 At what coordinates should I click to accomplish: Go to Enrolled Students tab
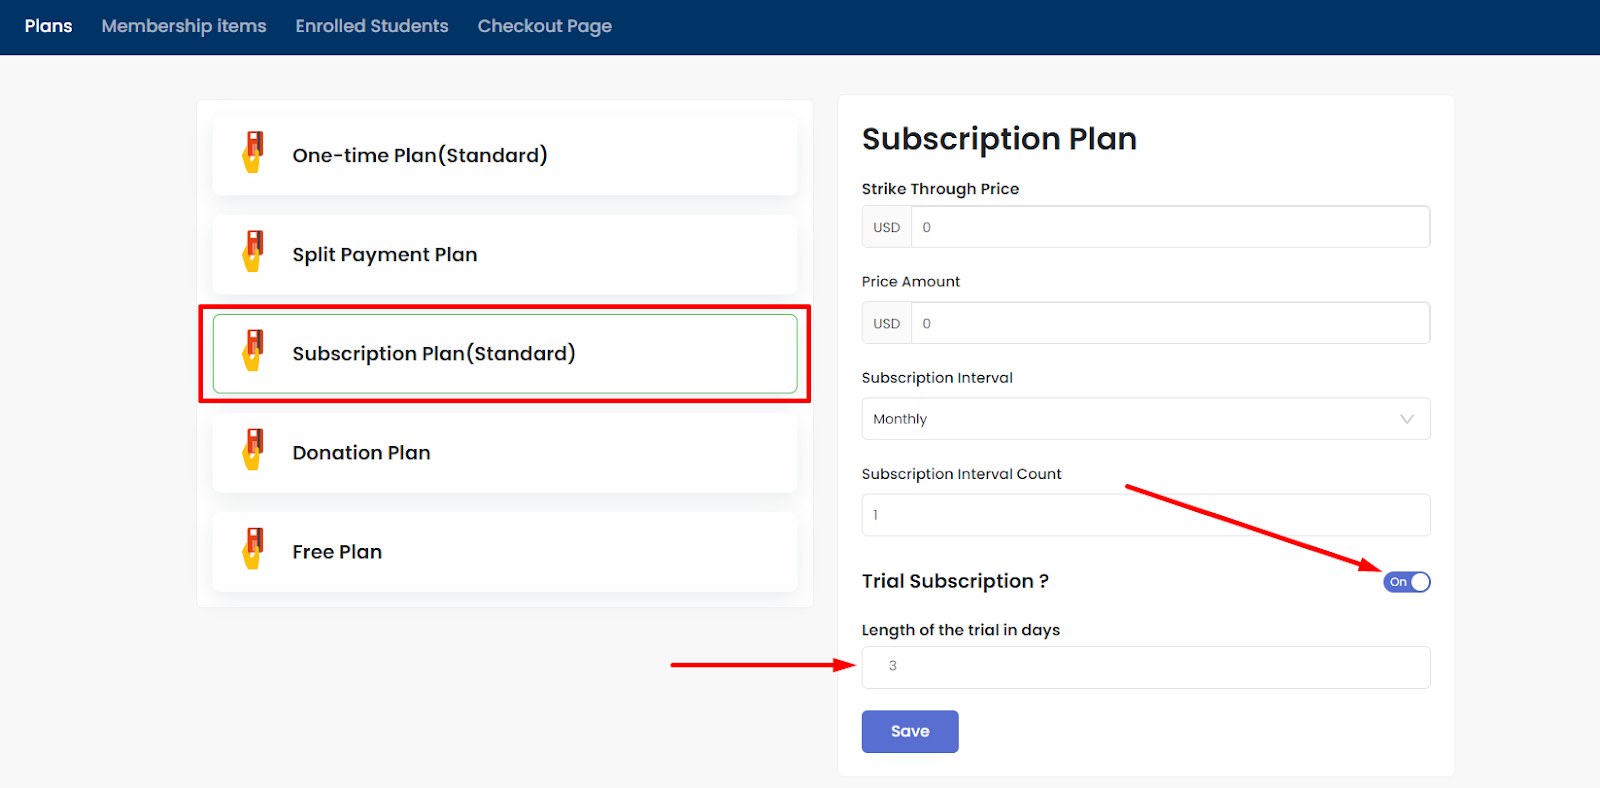(x=372, y=26)
